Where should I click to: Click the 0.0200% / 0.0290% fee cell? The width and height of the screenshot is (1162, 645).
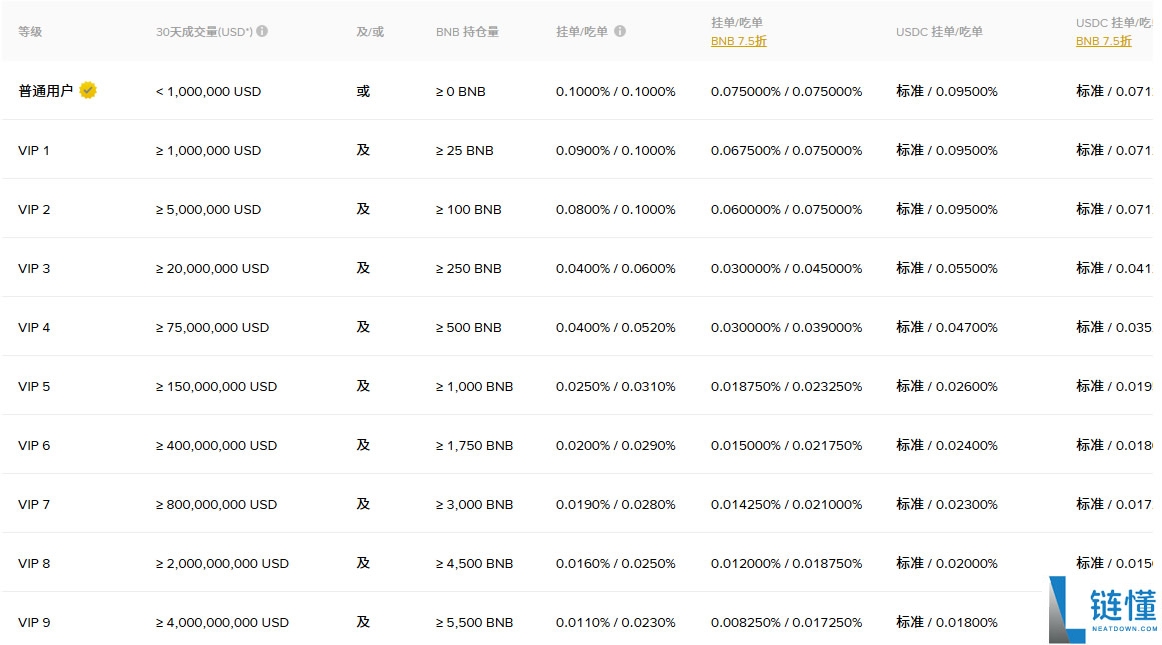pos(616,446)
